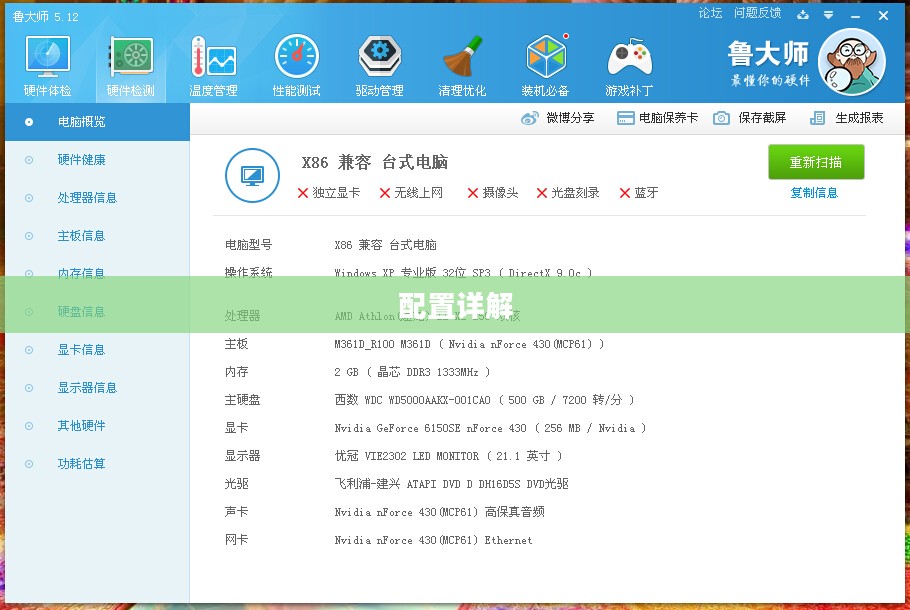Click the 生成报表 label
910x610 pixels.
coord(859,118)
